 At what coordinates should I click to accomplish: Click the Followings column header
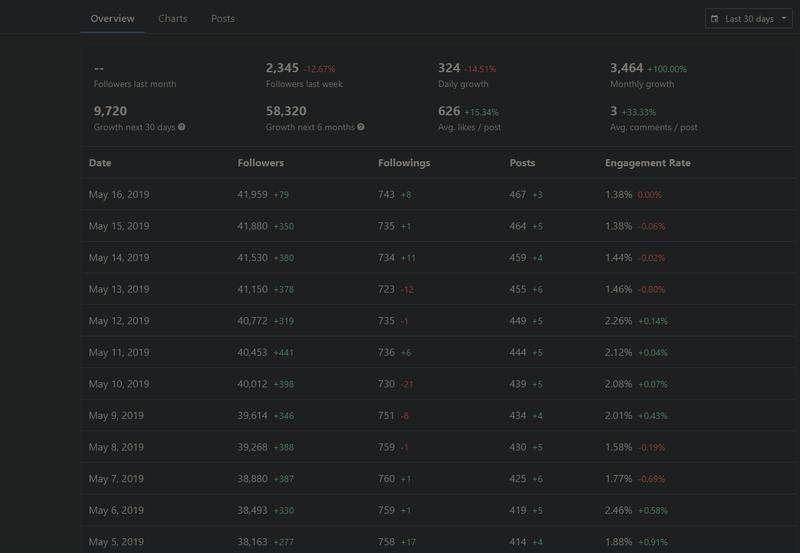point(404,163)
